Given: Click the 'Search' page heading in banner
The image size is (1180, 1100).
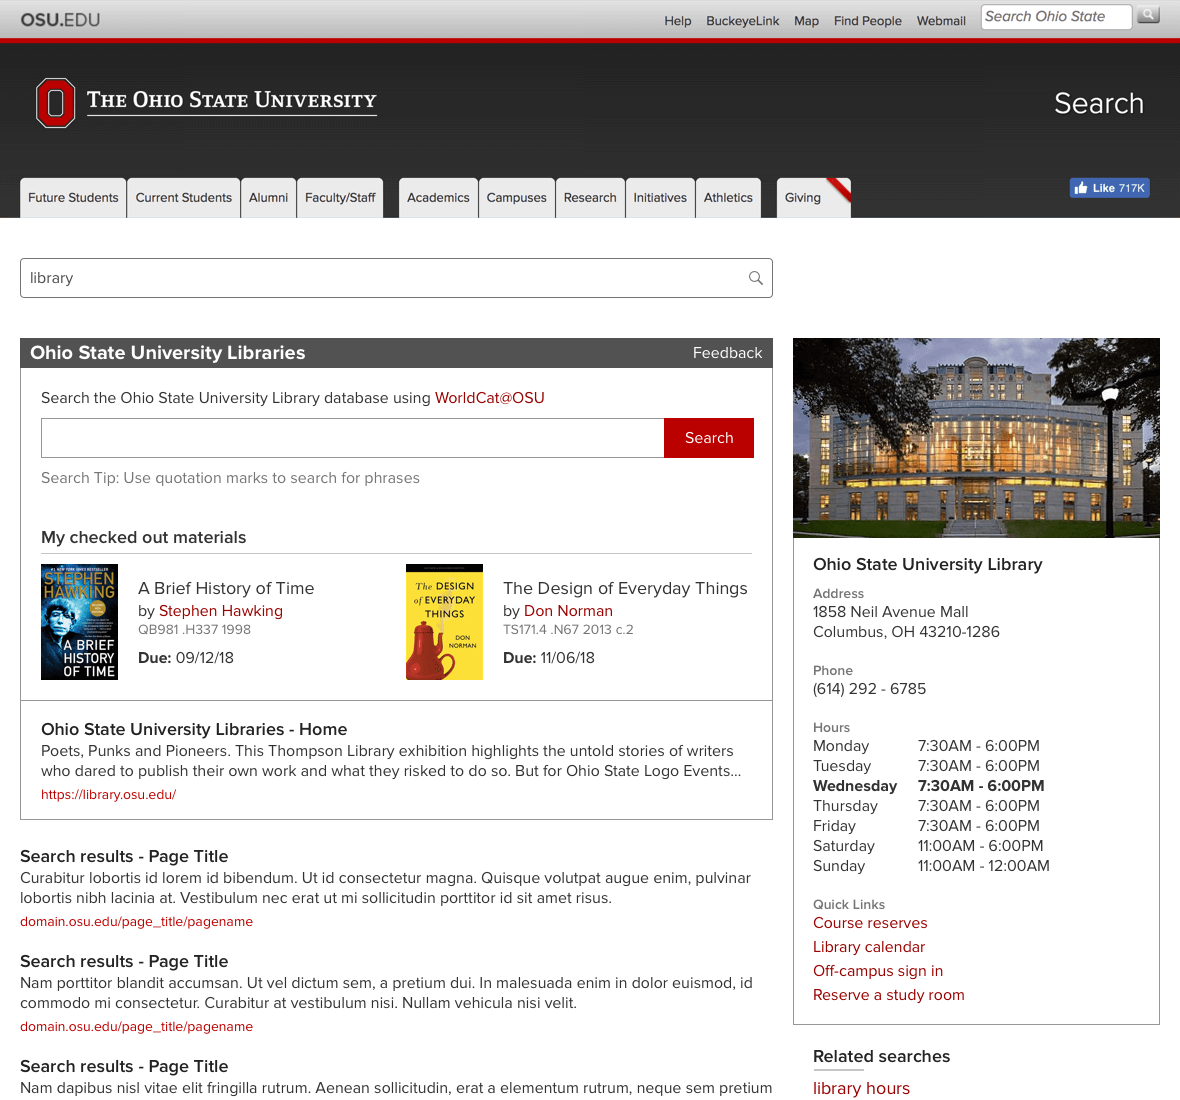Looking at the screenshot, I should tap(1099, 104).
